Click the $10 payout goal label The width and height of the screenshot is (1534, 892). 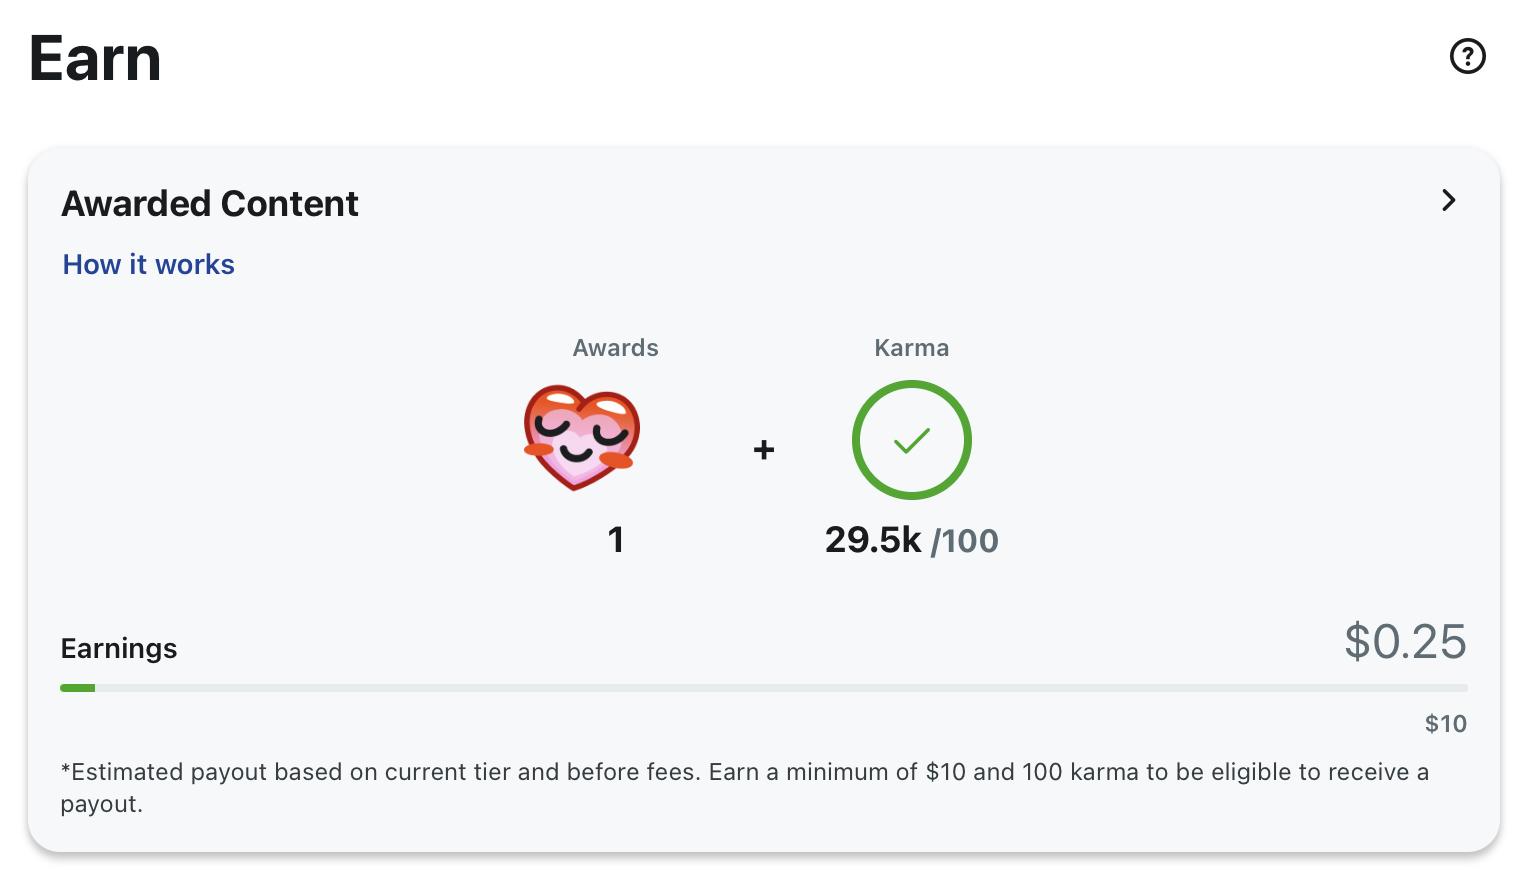coord(1445,723)
